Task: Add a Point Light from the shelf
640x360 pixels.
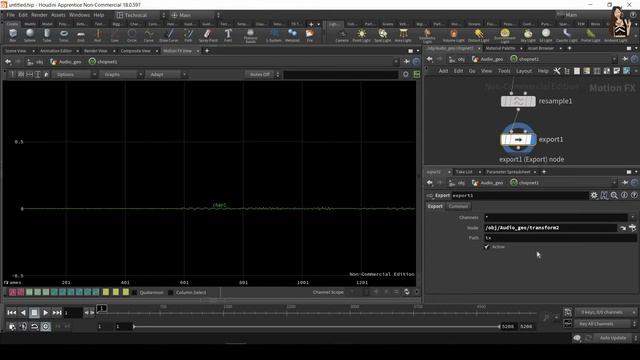Action: [x=362, y=35]
